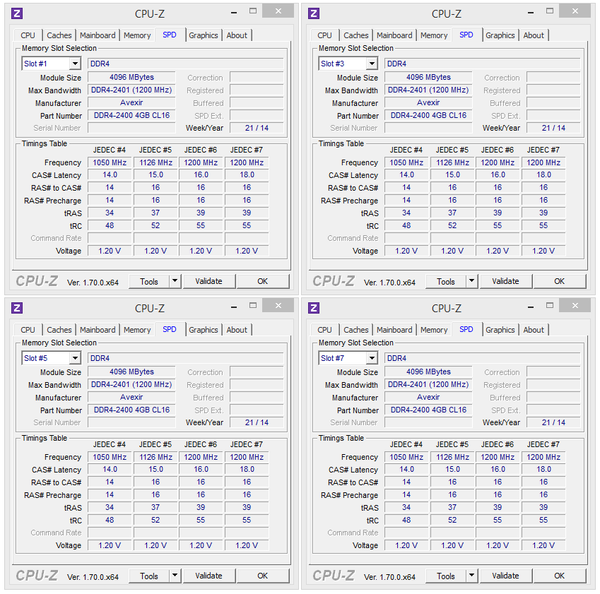
Task: Click Part Number field in Slot #7 window
Action: tap(428, 410)
